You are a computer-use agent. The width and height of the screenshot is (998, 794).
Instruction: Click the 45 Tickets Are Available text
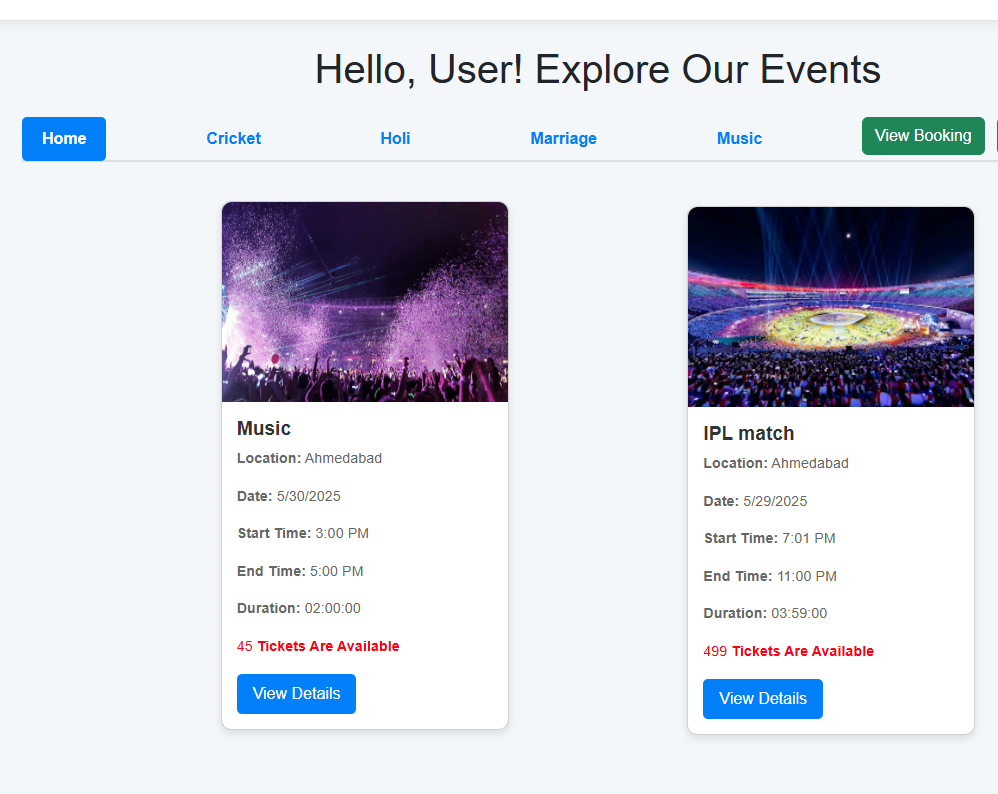(318, 646)
